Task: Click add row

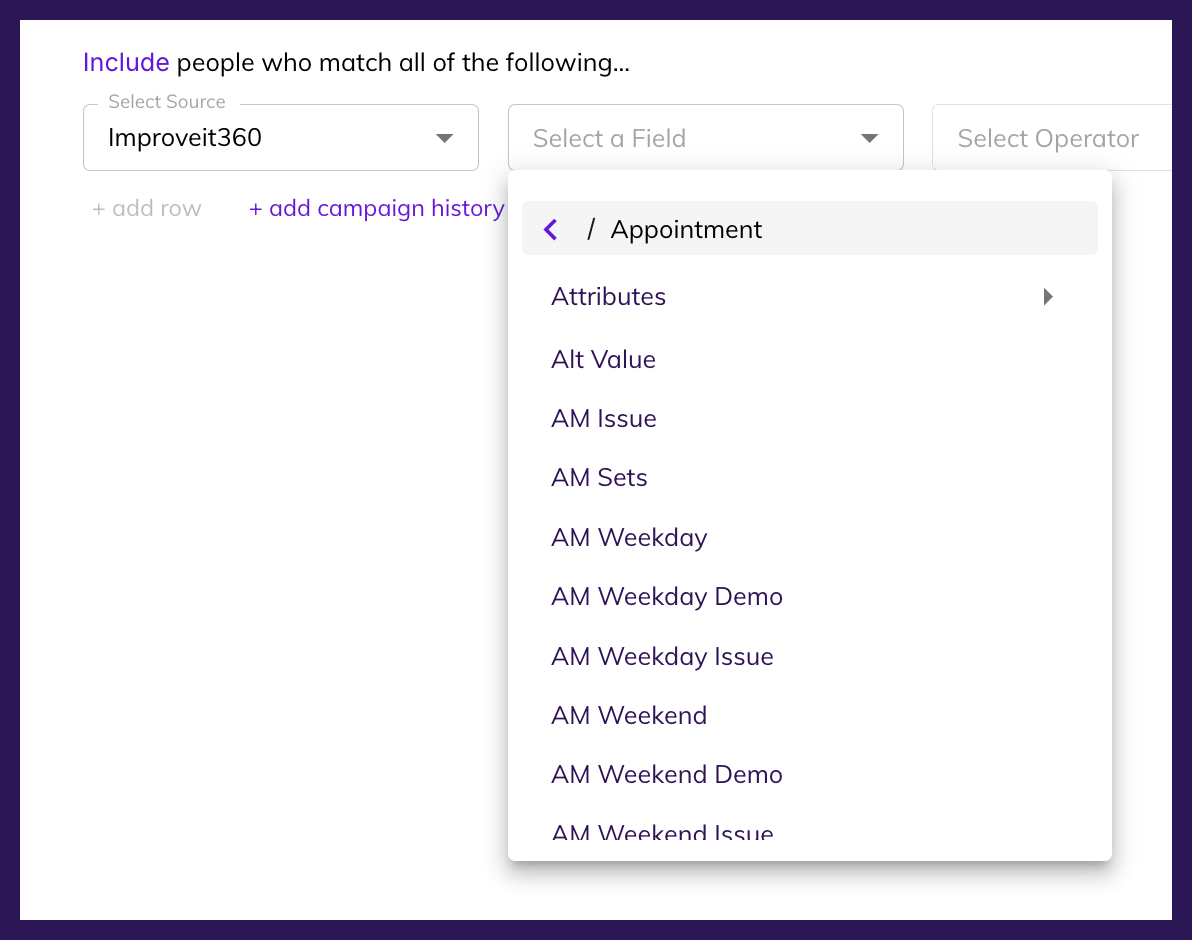Action: click(x=146, y=208)
